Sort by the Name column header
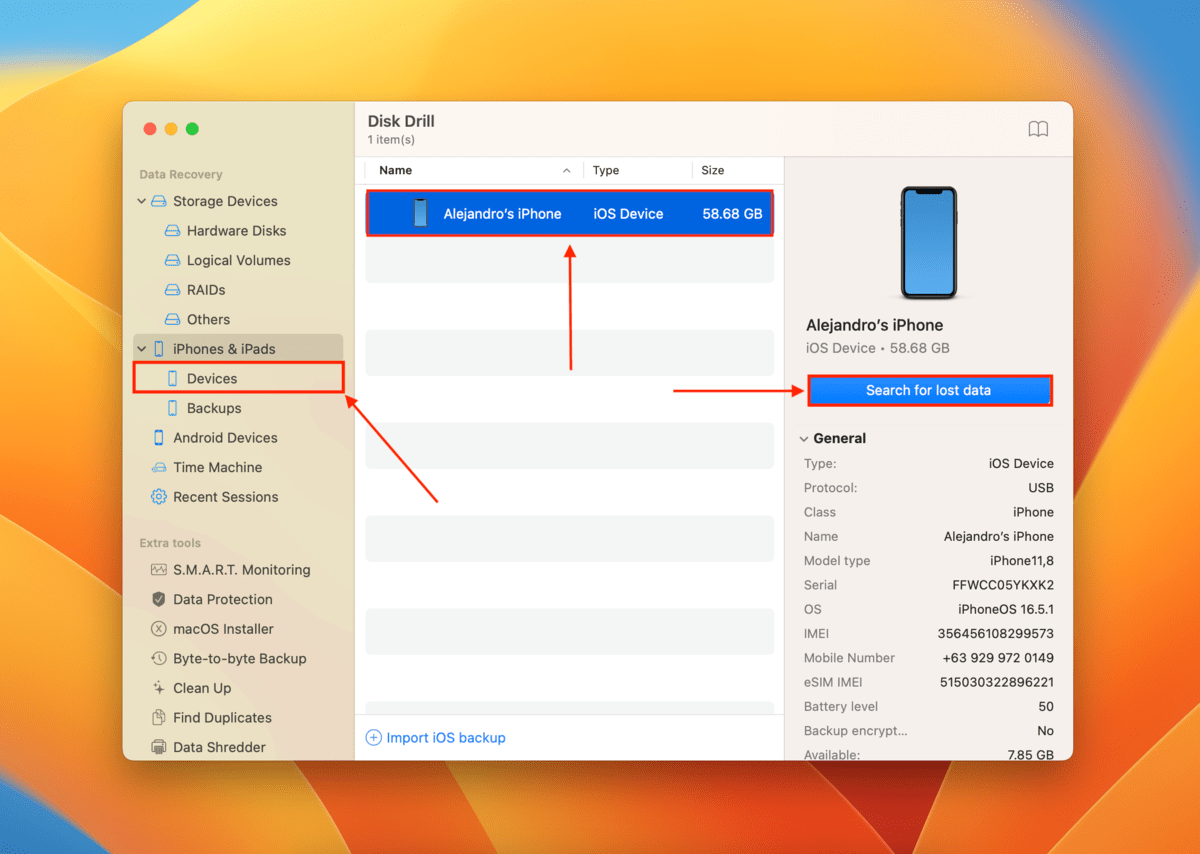The height and width of the screenshot is (854, 1200). [x=396, y=171]
